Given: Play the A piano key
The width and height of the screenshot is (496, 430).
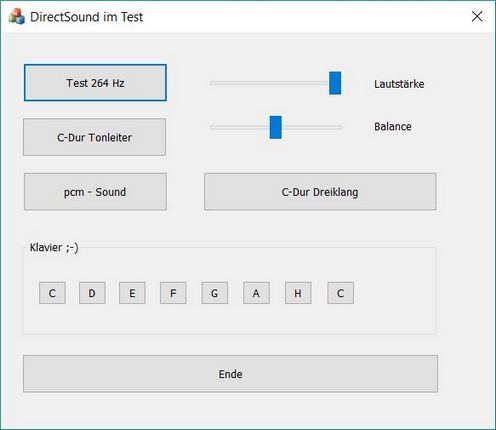Looking at the screenshot, I should tap(256, 293).
